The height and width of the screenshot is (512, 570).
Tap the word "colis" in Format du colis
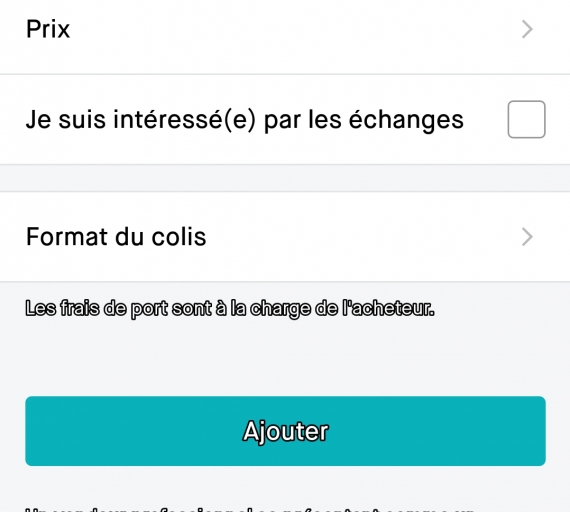coord(179,237)
